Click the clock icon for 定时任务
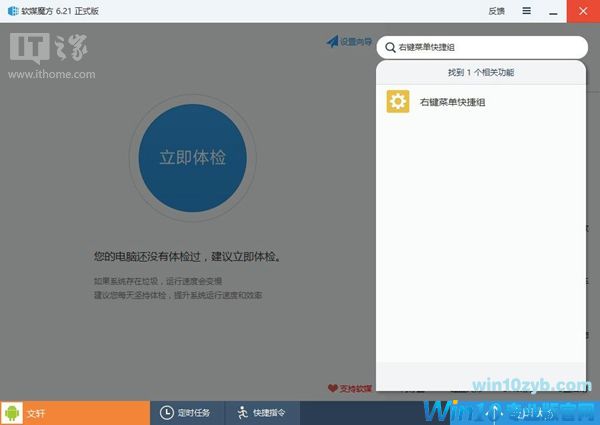 point(167,412)
